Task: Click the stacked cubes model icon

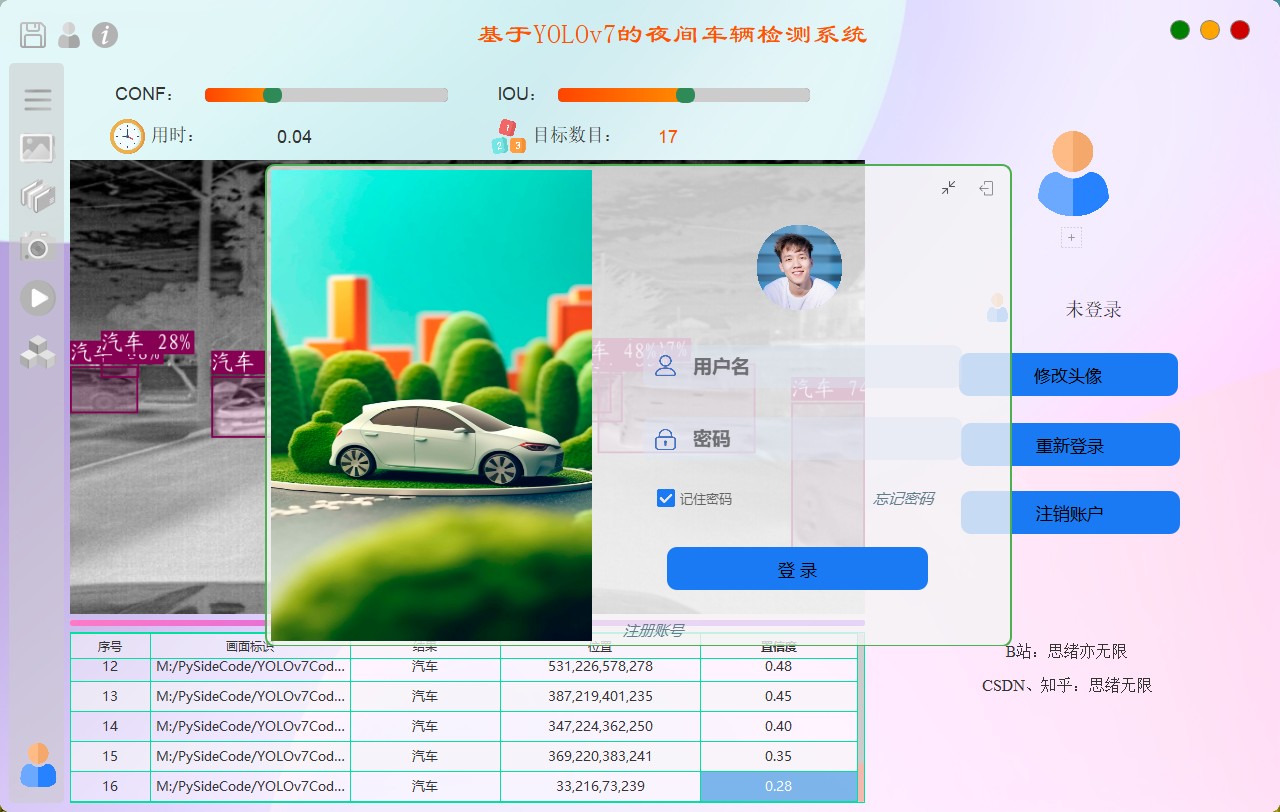Action: click(37, 351)
